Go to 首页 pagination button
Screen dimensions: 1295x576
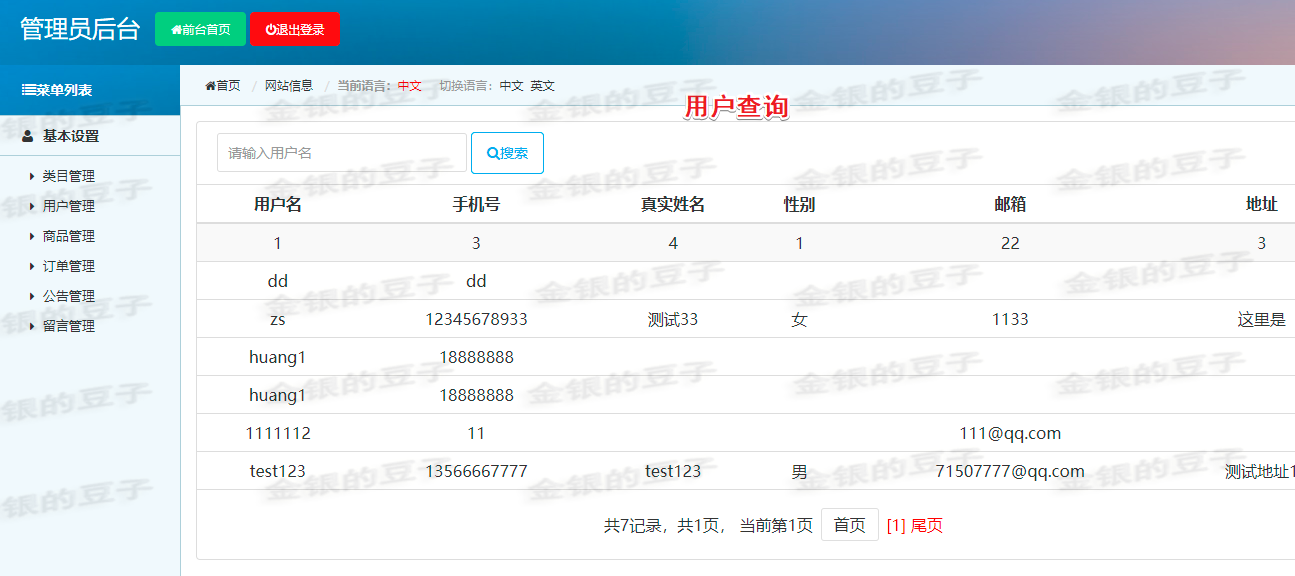850,525
